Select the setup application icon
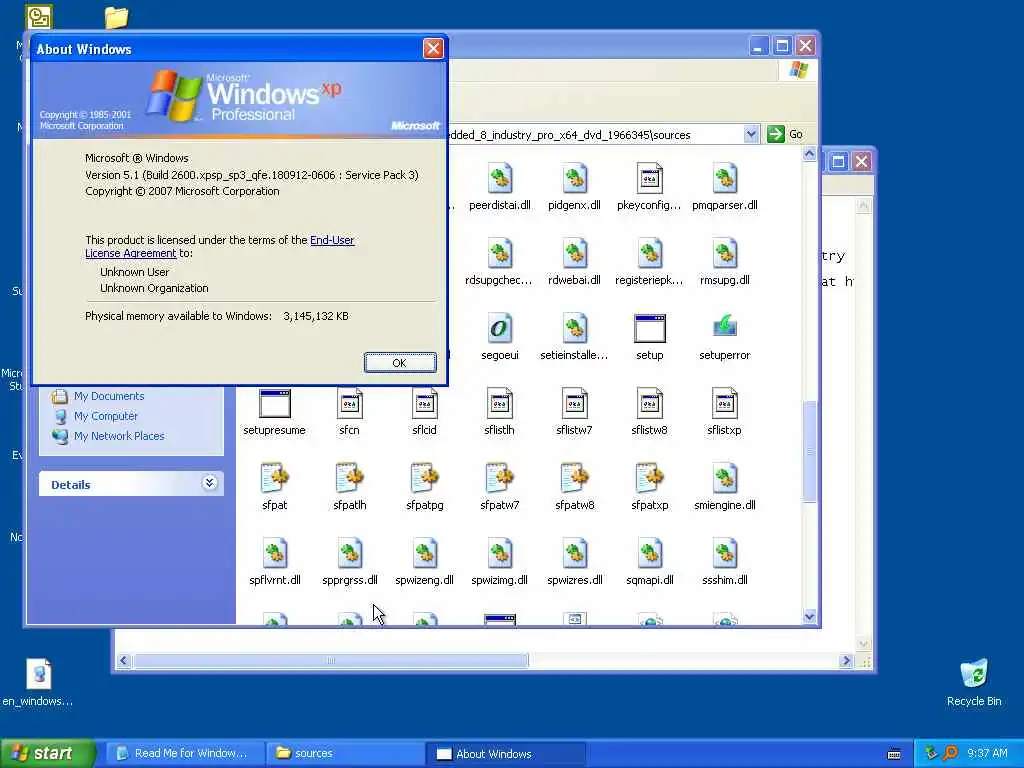The height and width of the screenshot is (768, 1024). (650, 328)
